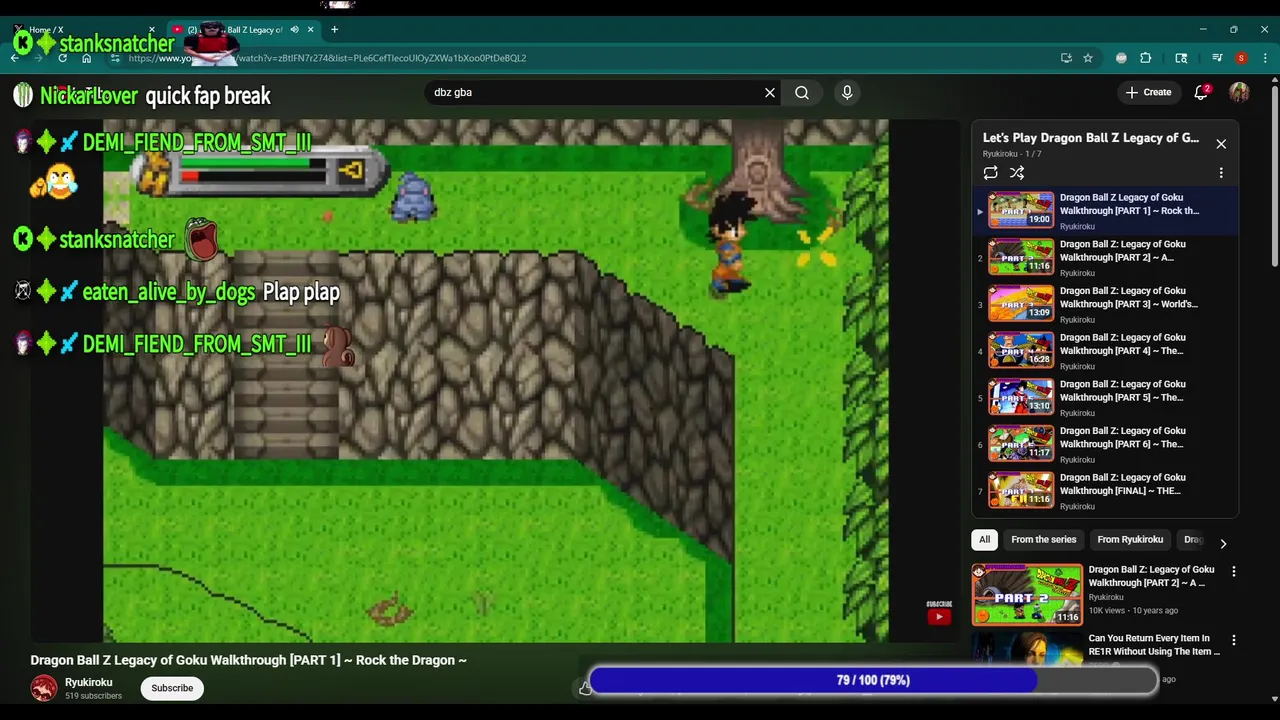Bookmark this page with the star icon
This screenshot has height=720, width=1280.
tap(1088, 58)
